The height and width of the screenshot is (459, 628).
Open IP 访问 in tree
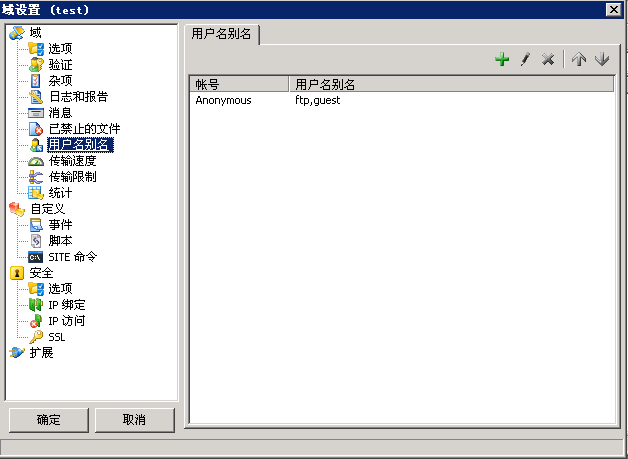tap(66, 321)
